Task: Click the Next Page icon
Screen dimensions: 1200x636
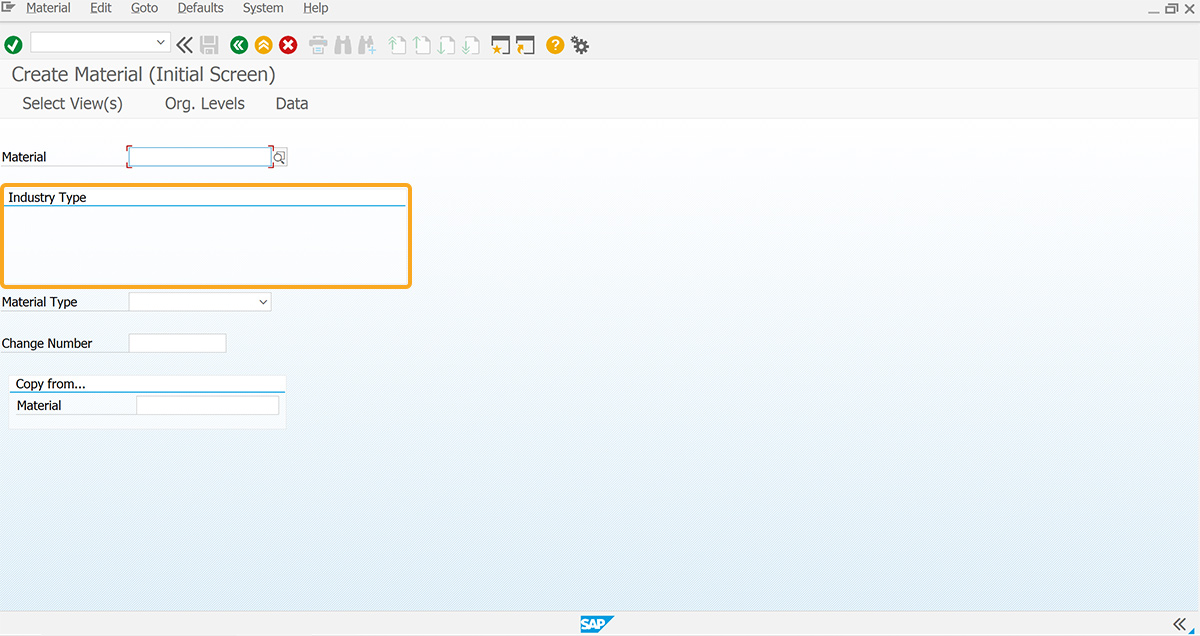Action: (x=446, y=45)
